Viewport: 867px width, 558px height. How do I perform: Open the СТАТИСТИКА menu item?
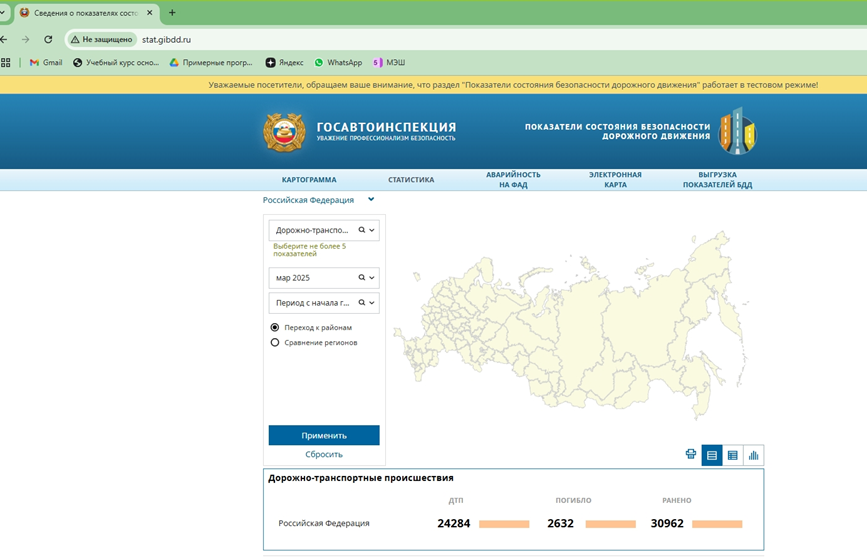tap(411, 180)
